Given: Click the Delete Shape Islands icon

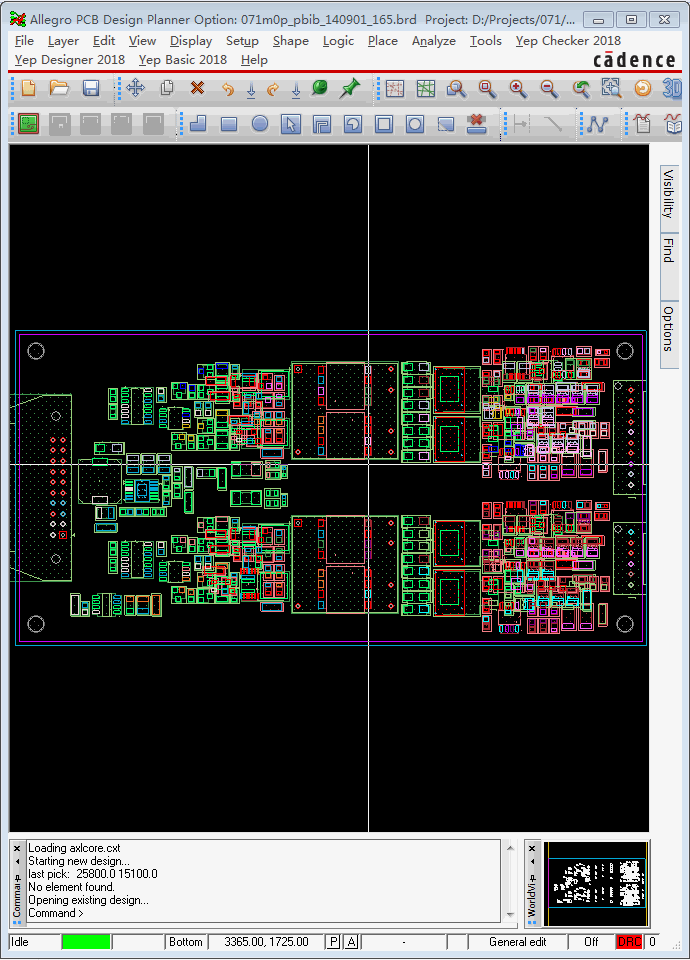Looking at the screenshot, I should click(476, 124).
